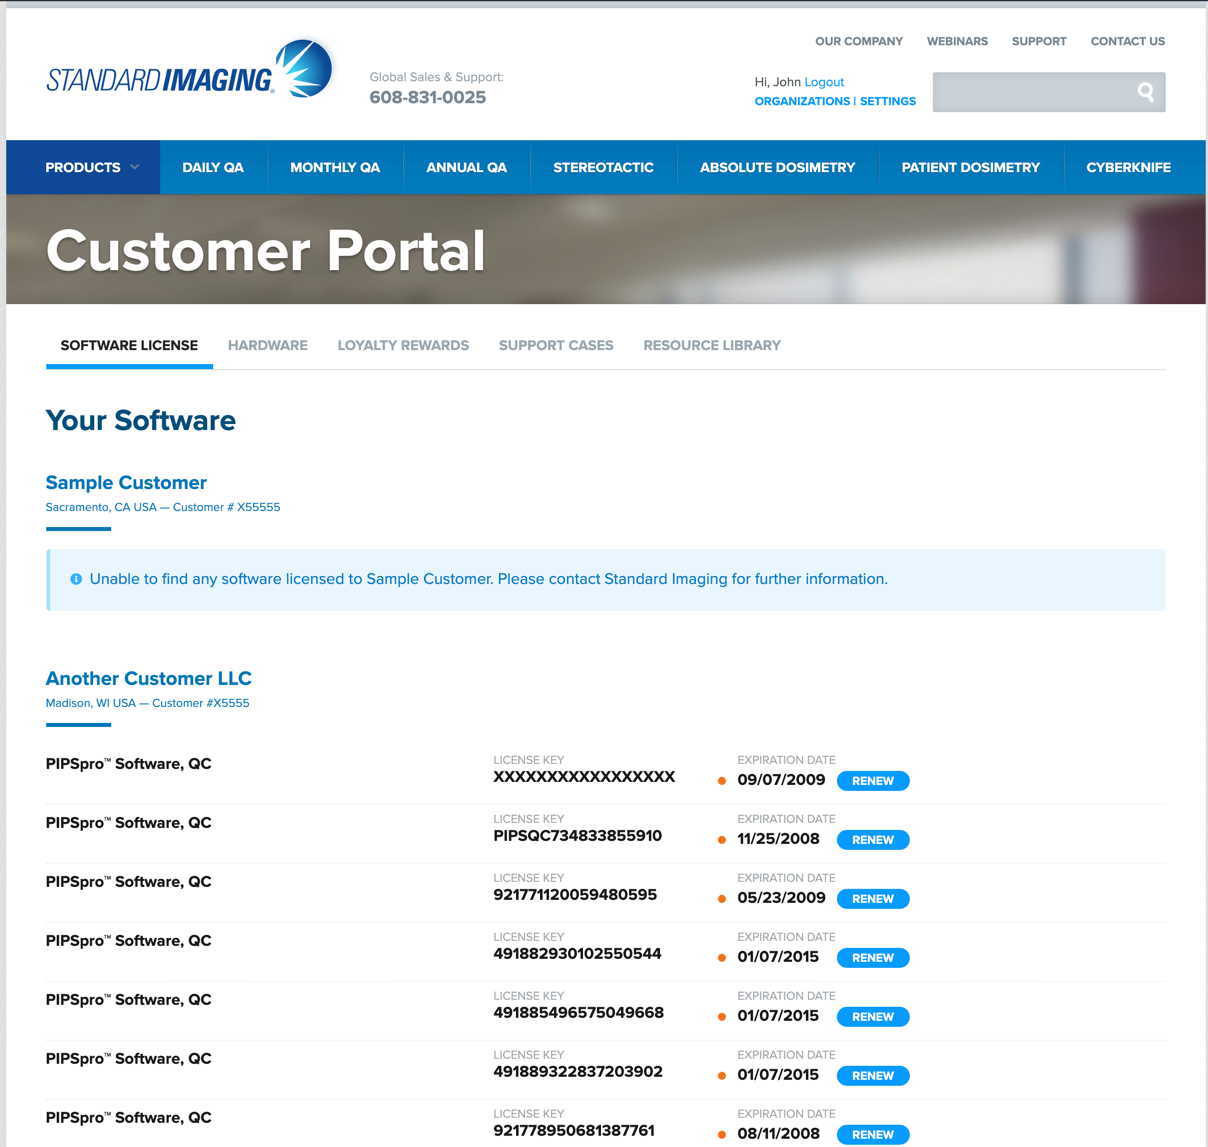Click the Standard Imaging logo

[190, 70]
